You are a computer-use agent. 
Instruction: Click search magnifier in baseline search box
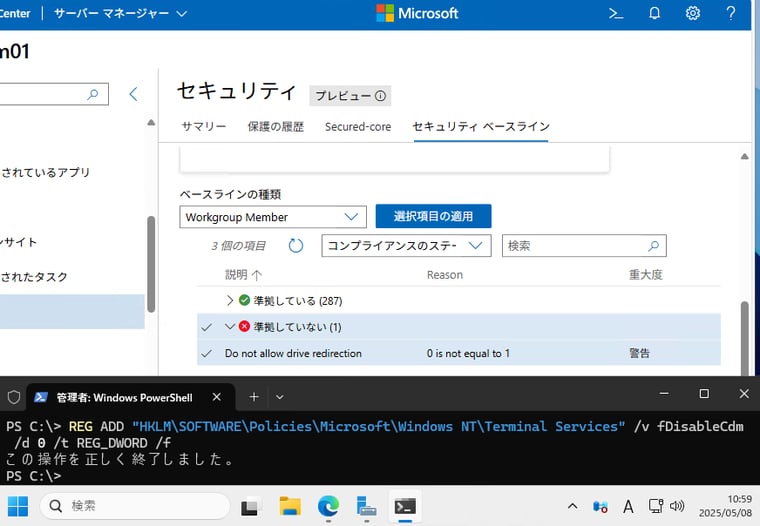(653, 246)
